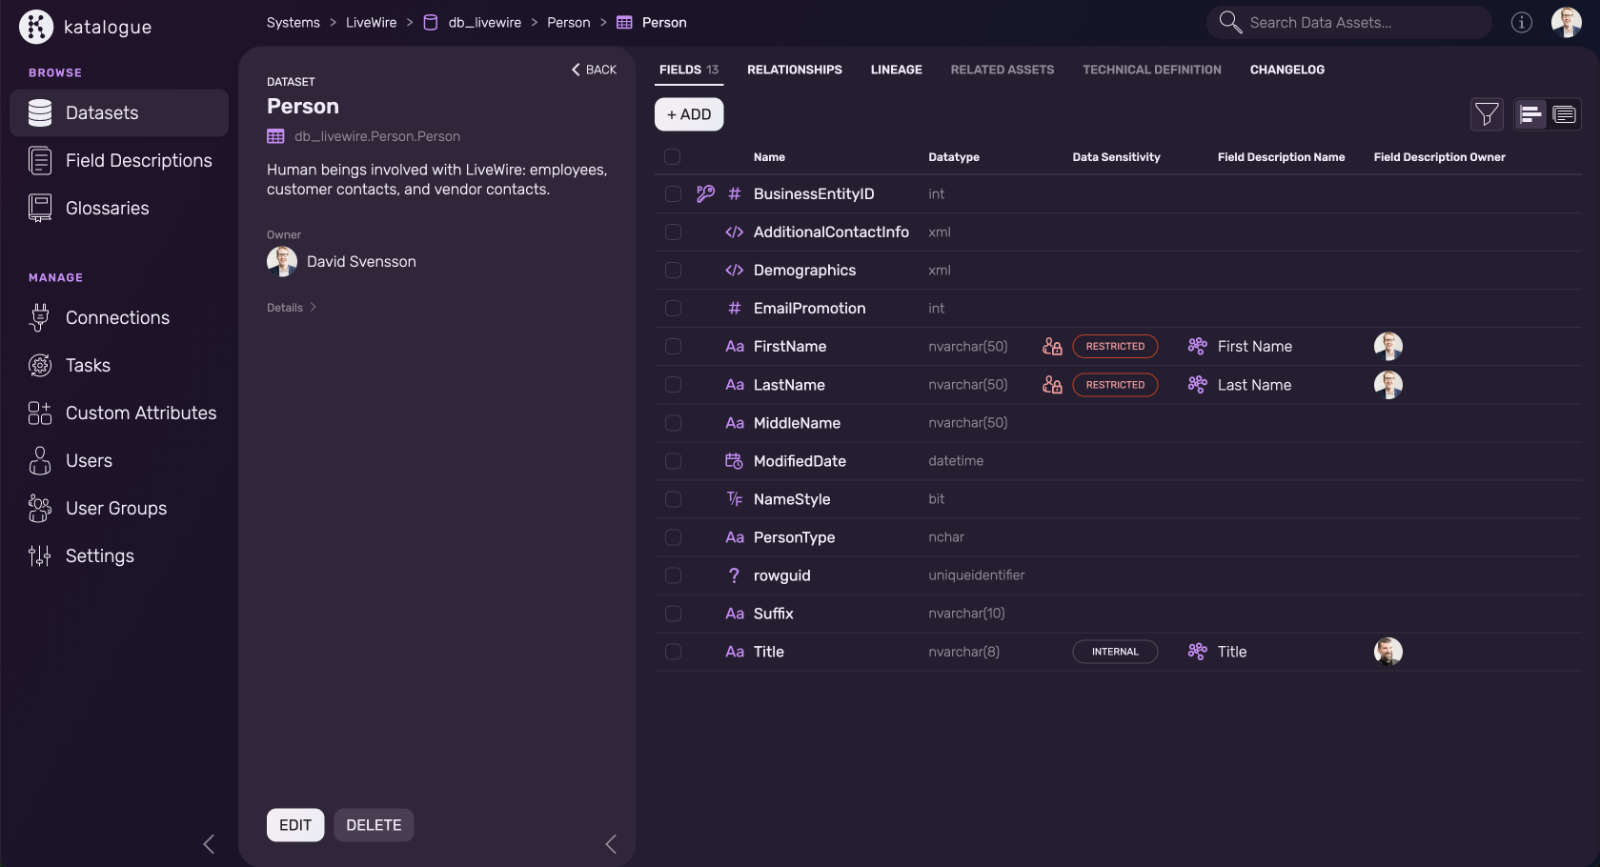Expand the Details section
This screenshot has height=867, width=1600.
(x=291, y=308)
